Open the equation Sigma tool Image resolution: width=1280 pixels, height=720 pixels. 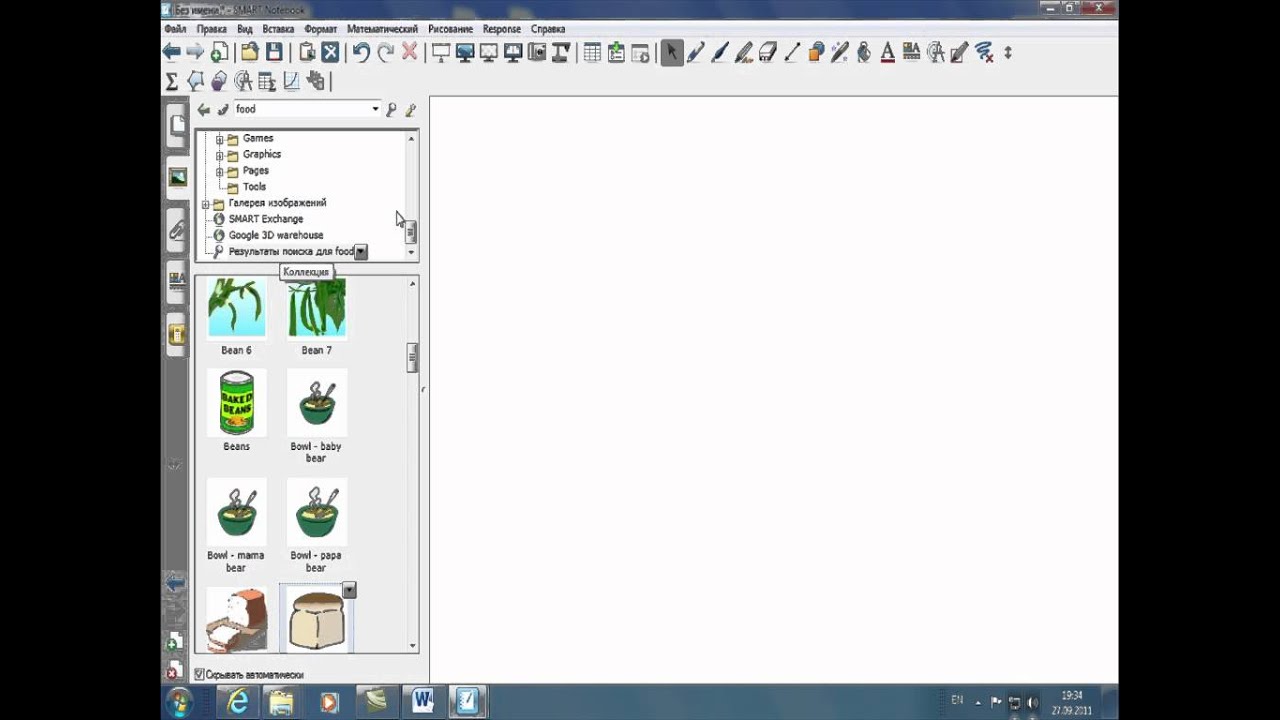171,81
